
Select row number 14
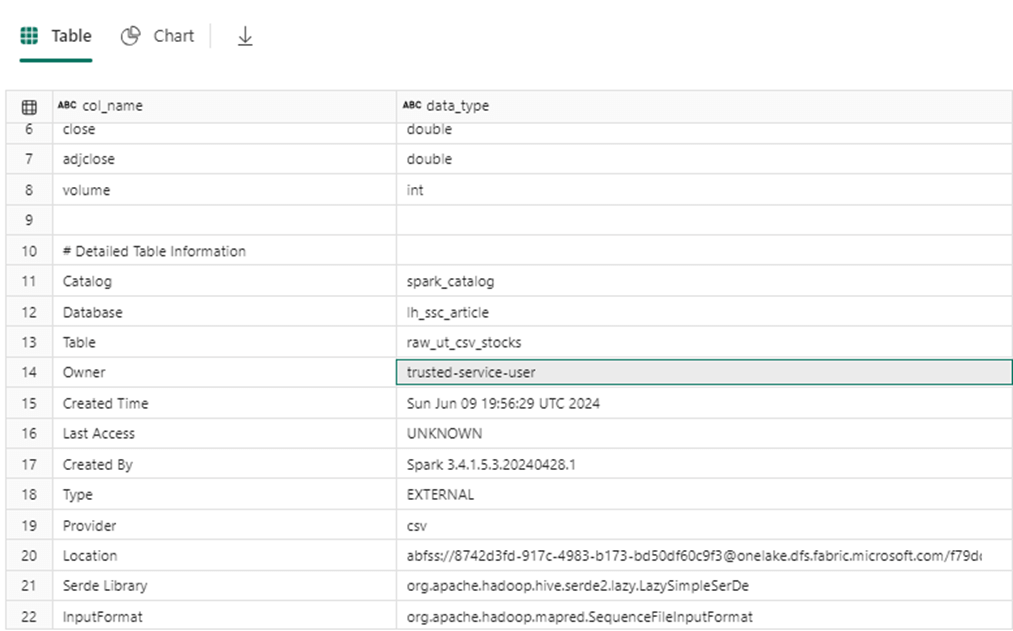click(x=29, y=372)
